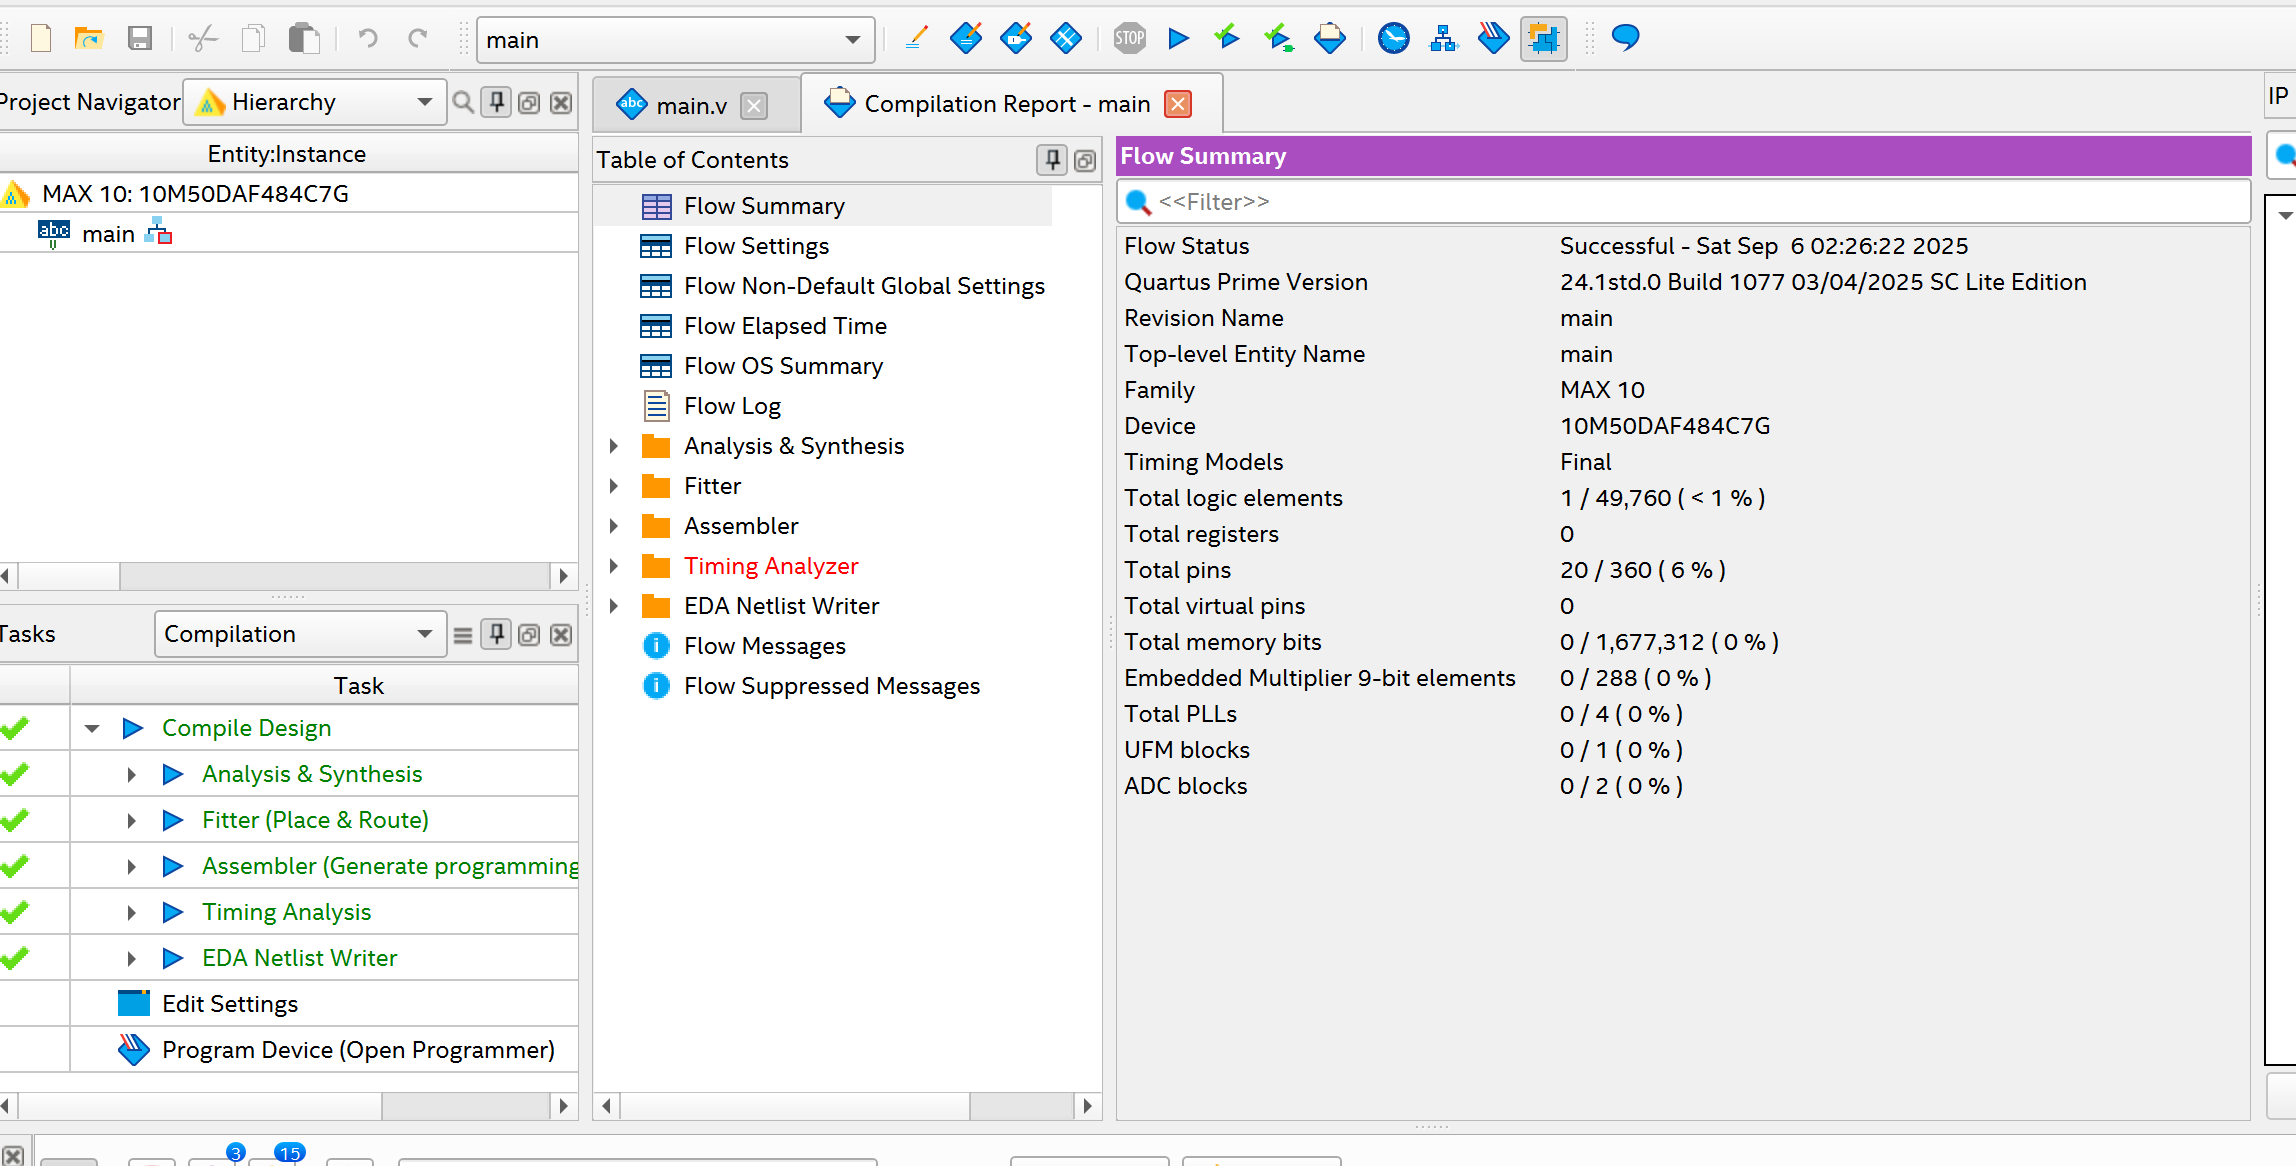Open Flow Settings report
Screen dimensions: 2296x1166
point(756,246)
